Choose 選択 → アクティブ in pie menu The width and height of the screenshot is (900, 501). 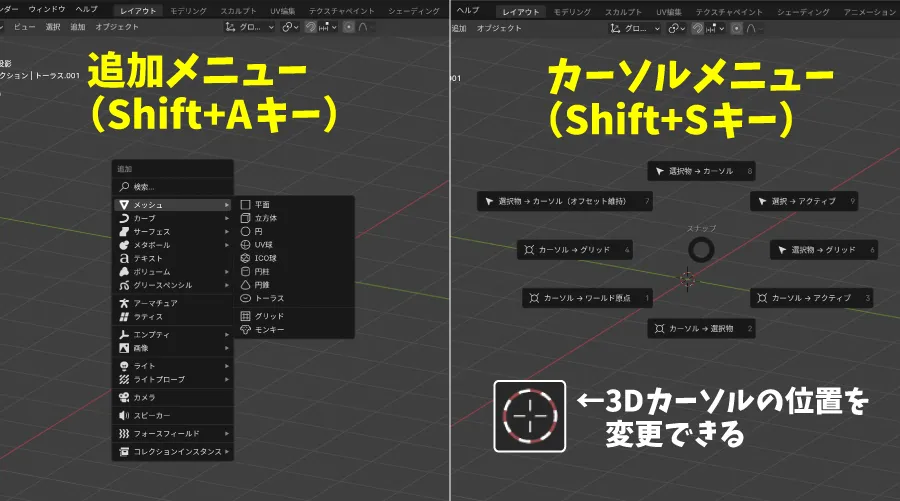[804, 201]
